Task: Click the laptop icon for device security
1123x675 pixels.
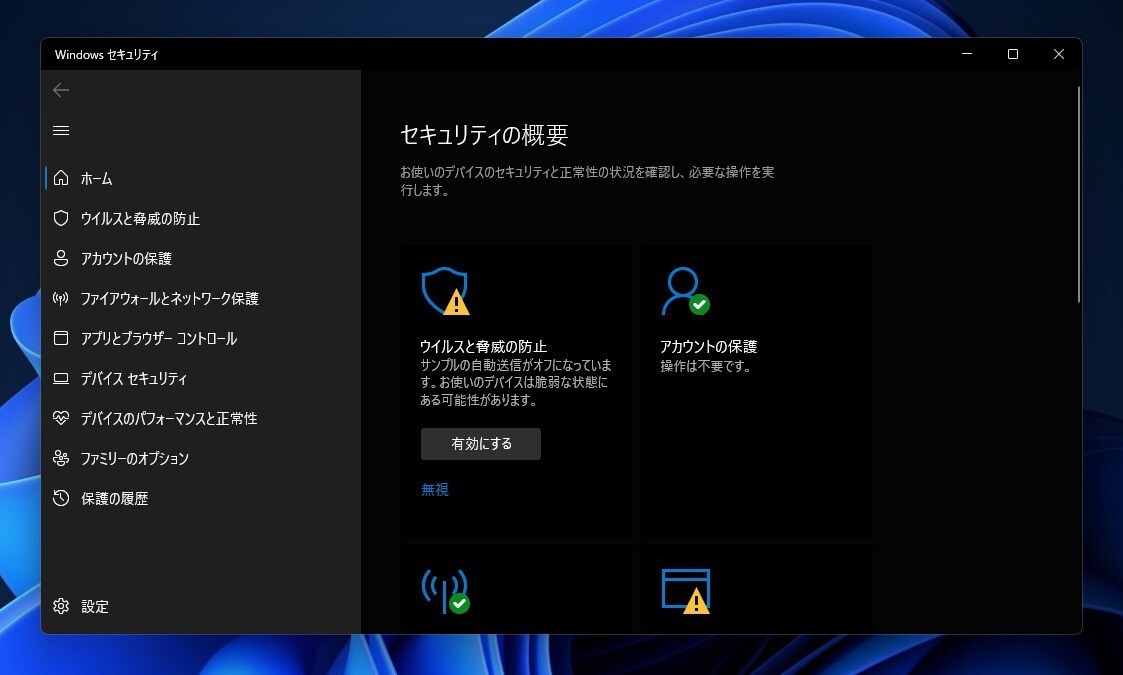Action: (x=61, y=378)
